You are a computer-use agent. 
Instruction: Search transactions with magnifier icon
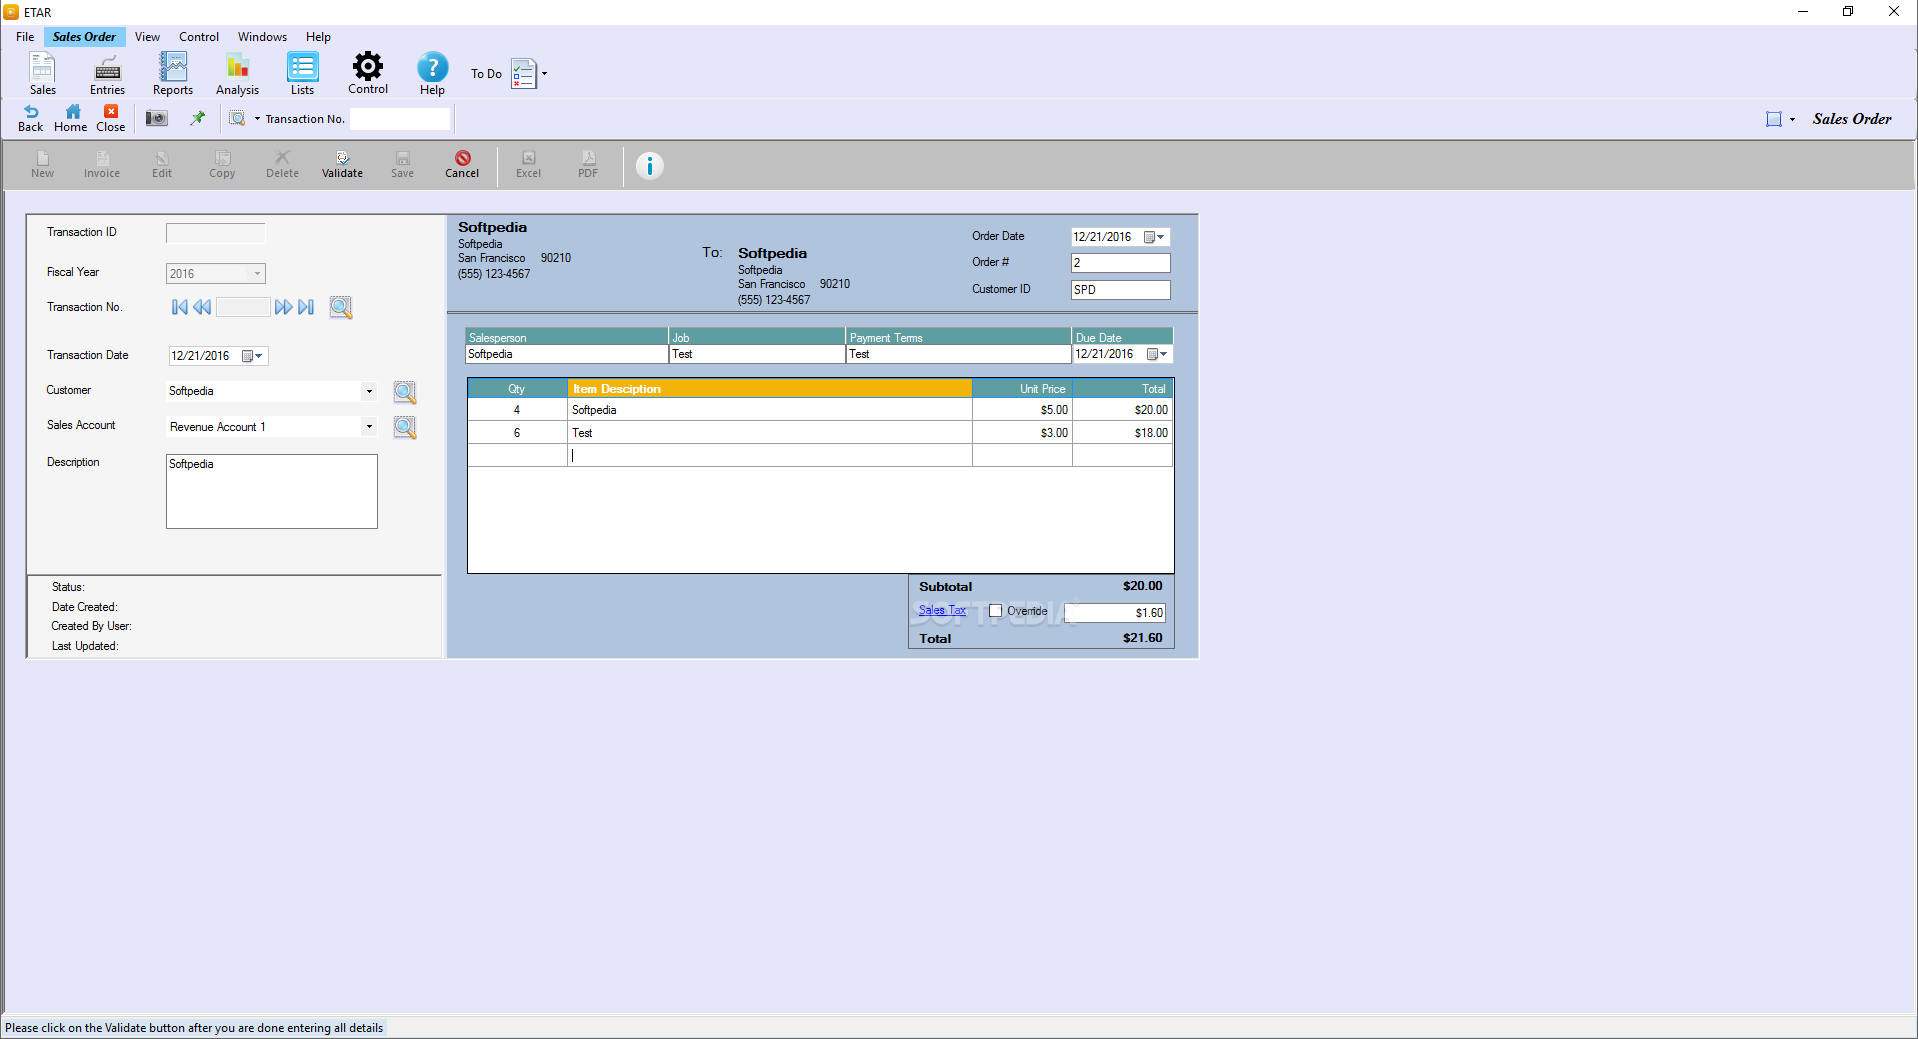(341, 307)
